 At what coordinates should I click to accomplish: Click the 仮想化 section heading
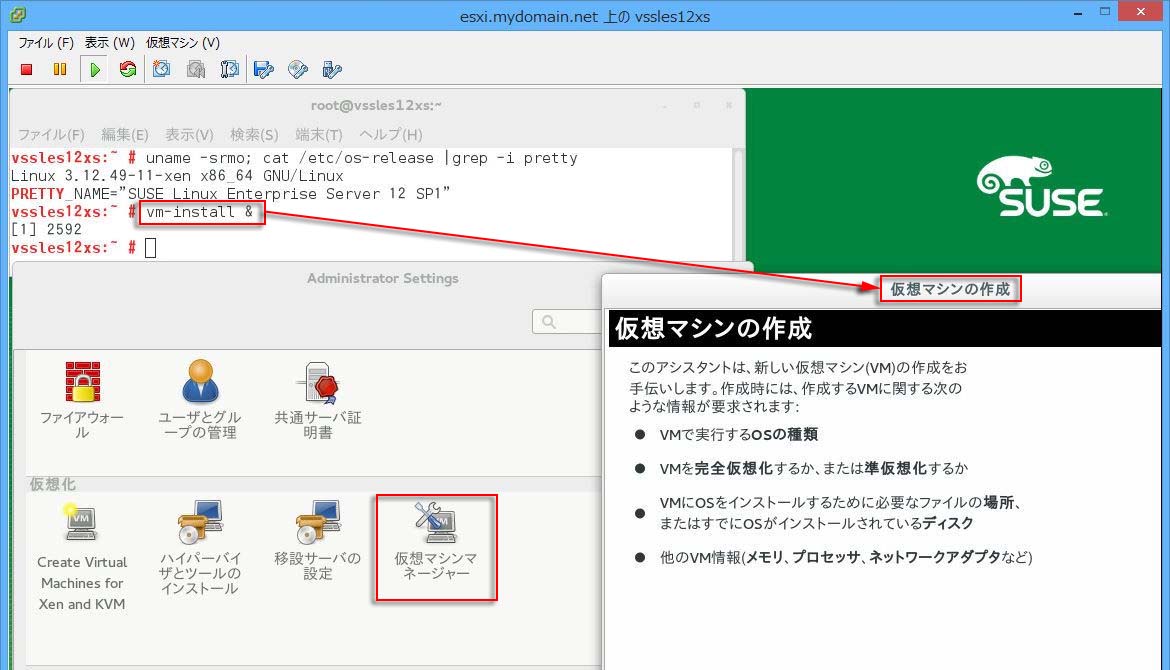[x=52, y=484]
